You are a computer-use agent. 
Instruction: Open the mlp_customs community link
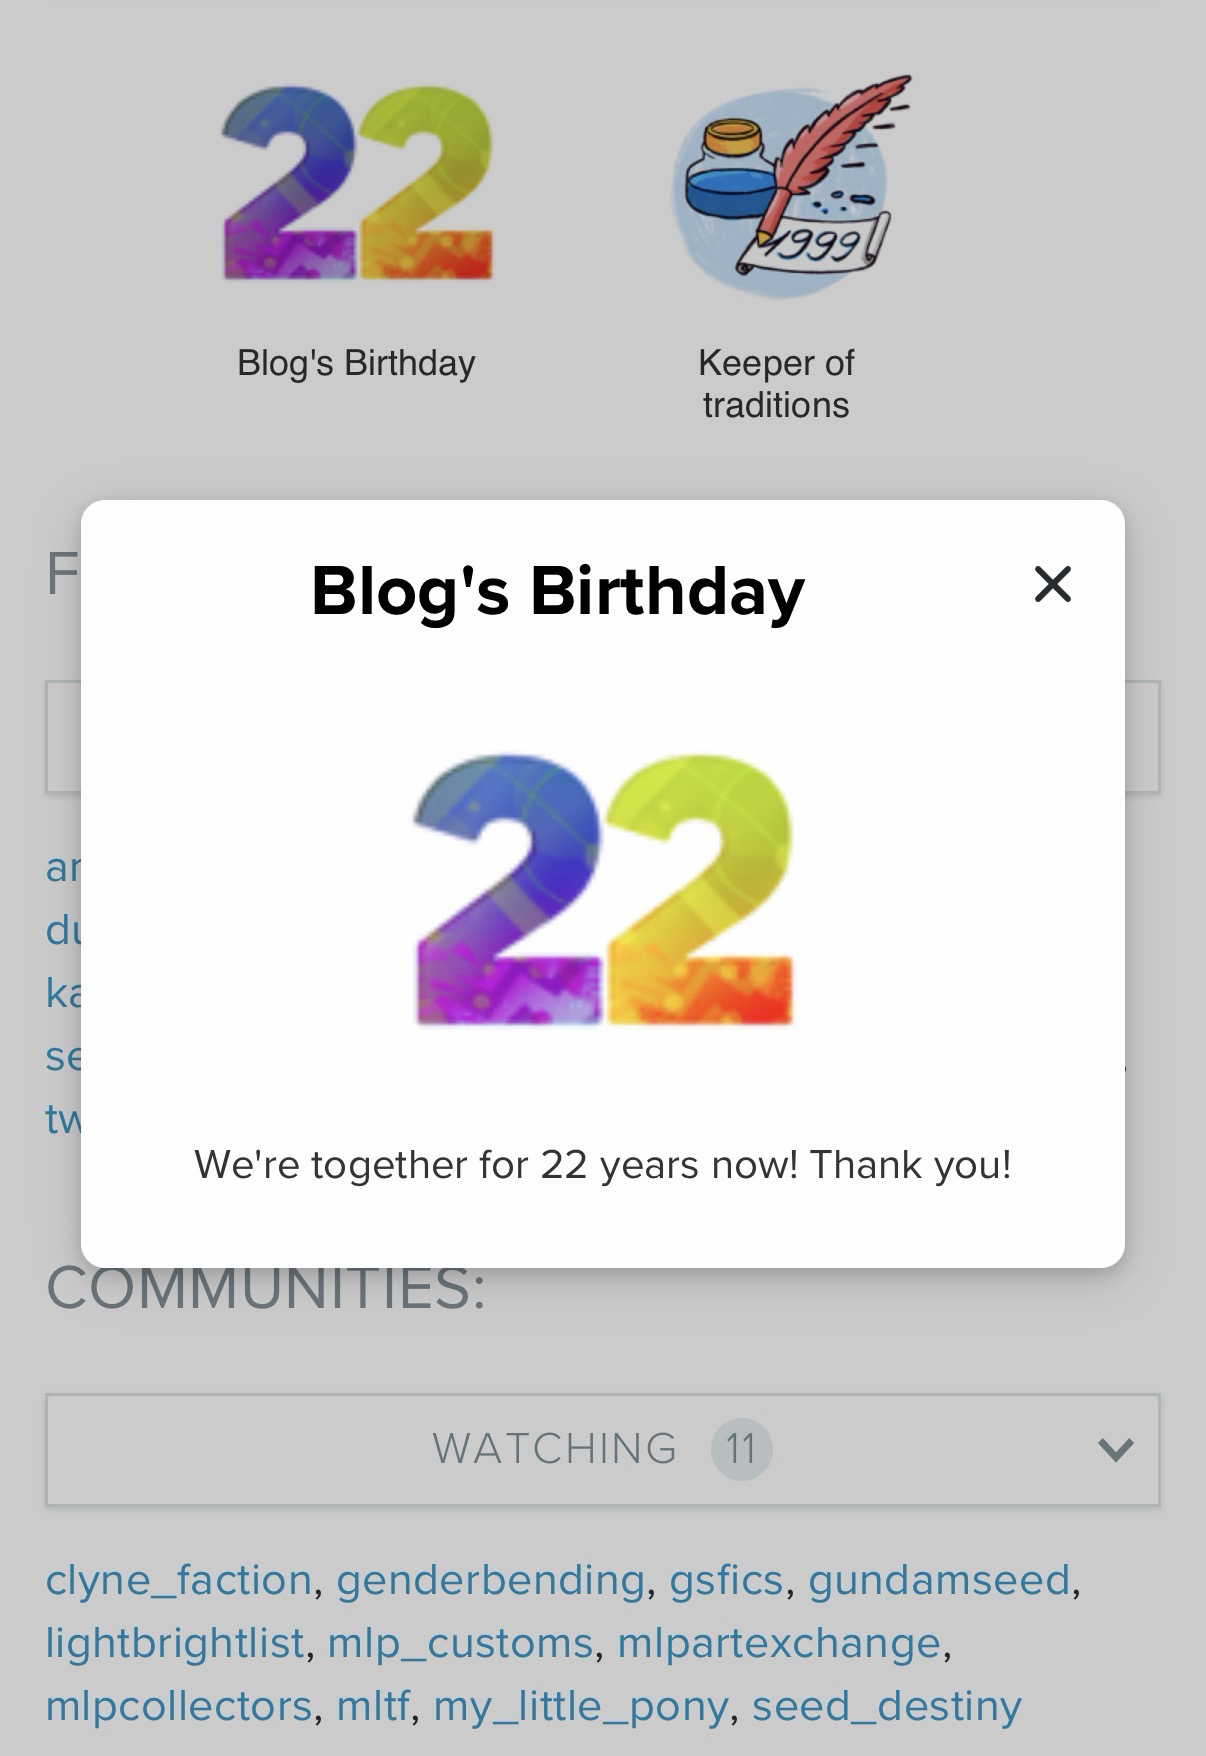click(460, 1643)
